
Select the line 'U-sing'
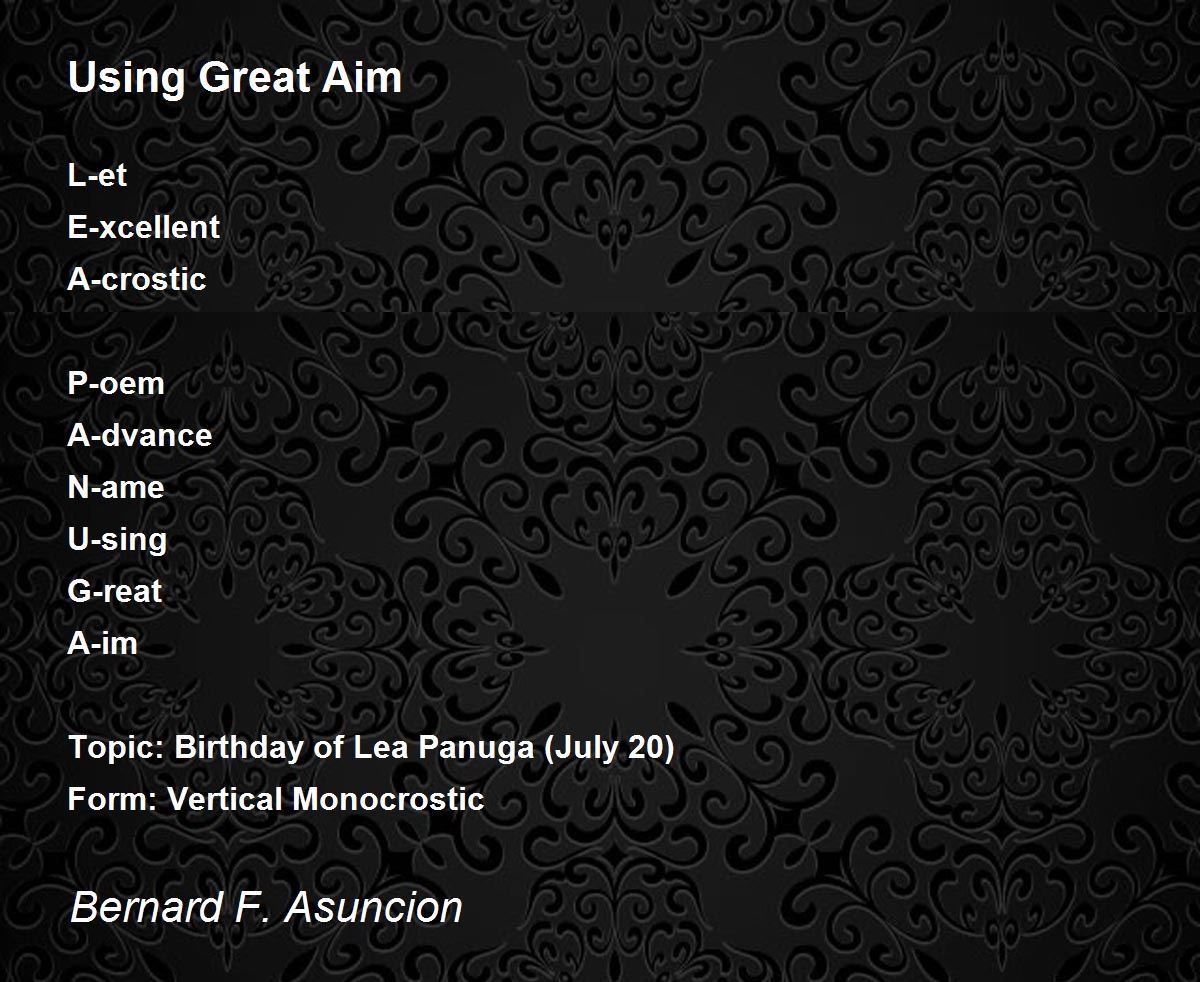(x=117, y=539)
